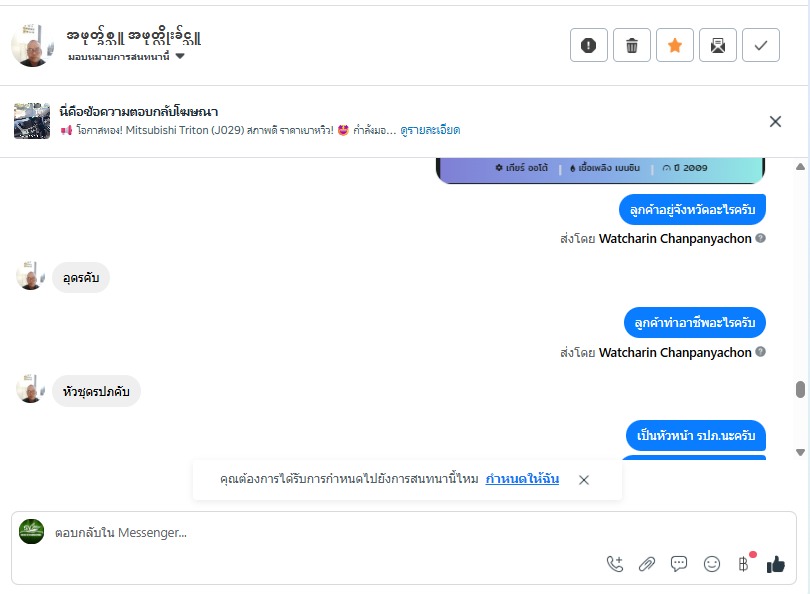The image size is (810, 594).
Task: Open the emoji picker
Action: coord(712,564)
